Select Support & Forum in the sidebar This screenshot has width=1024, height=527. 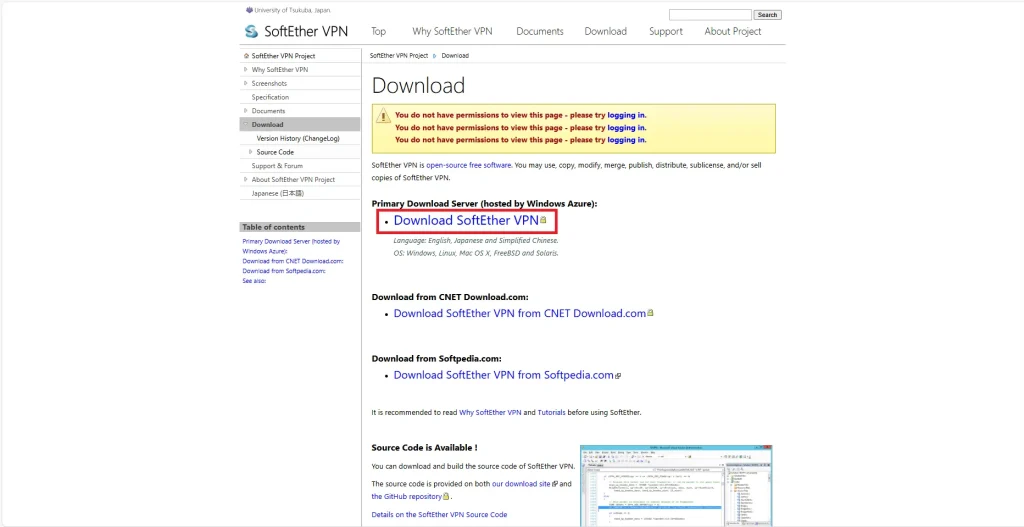click(x=277, y=166)
